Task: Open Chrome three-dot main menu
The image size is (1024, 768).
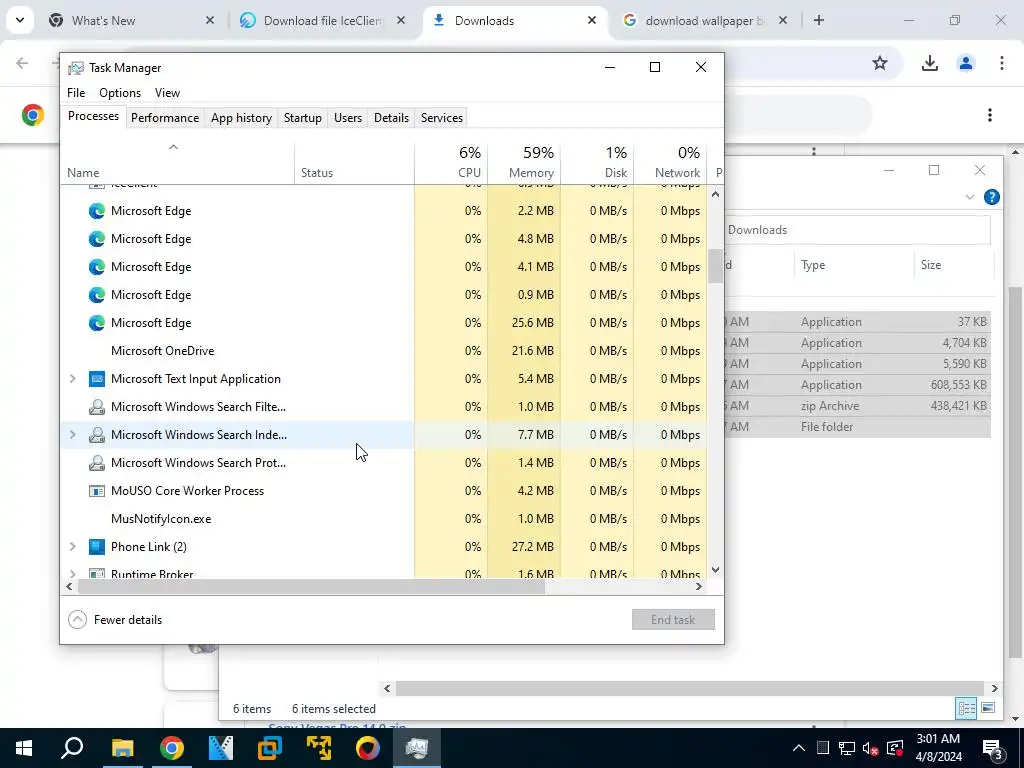Action: click(1002, 63)
